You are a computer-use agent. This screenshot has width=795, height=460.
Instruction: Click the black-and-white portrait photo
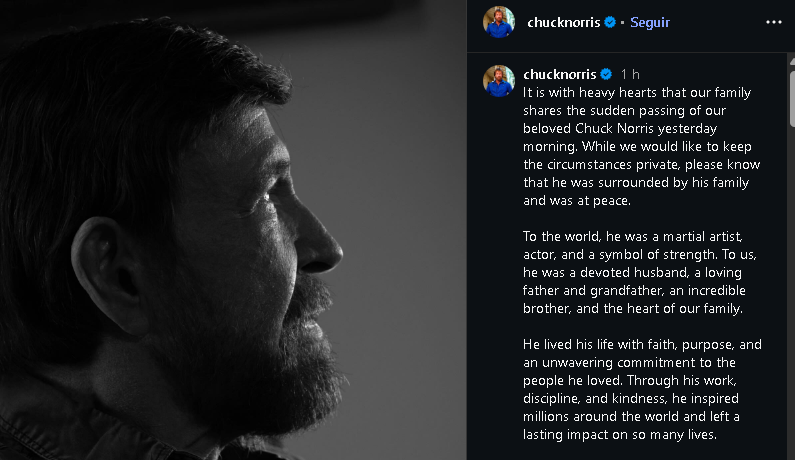point(233,230)
